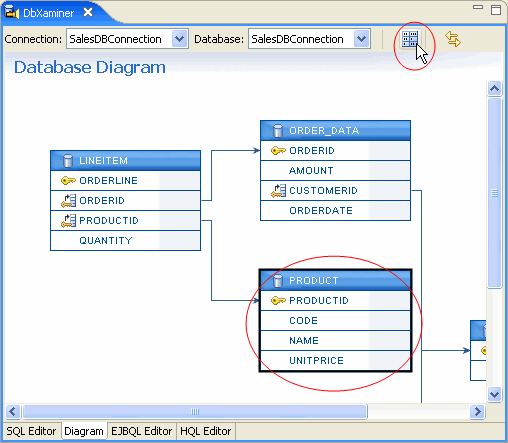Switch to the Diagram tab
This screenshot has width=508, height=443.
click(x=84, y=431)
